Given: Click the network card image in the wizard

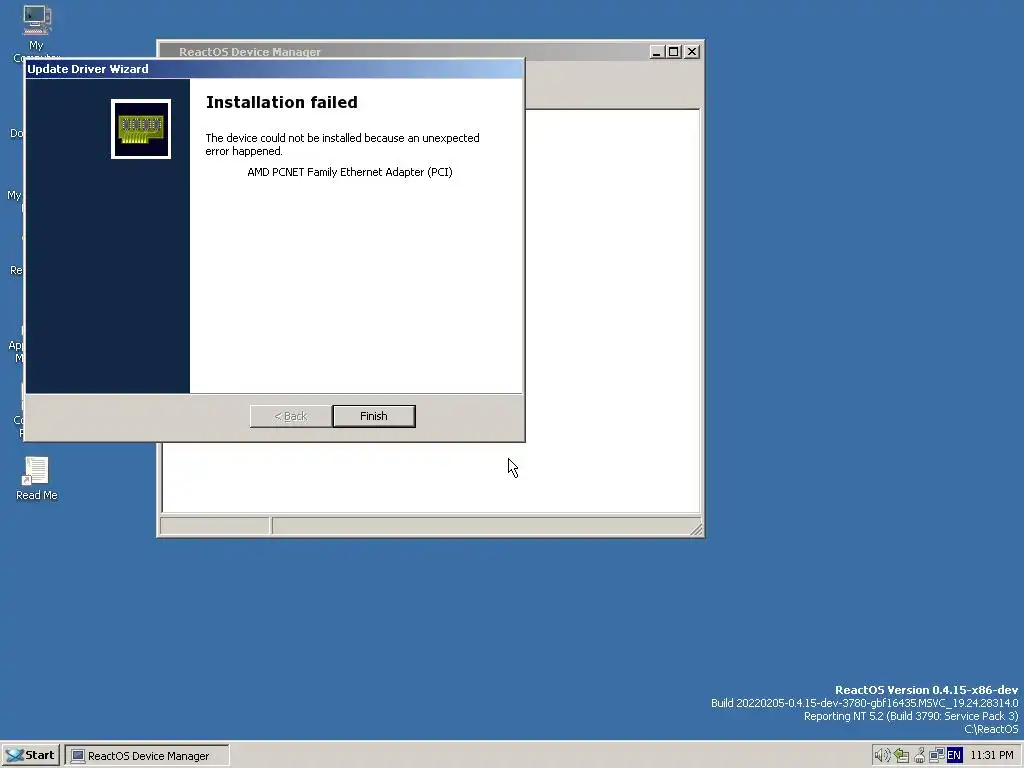Looking at the screenshot, I should point(141,129).
